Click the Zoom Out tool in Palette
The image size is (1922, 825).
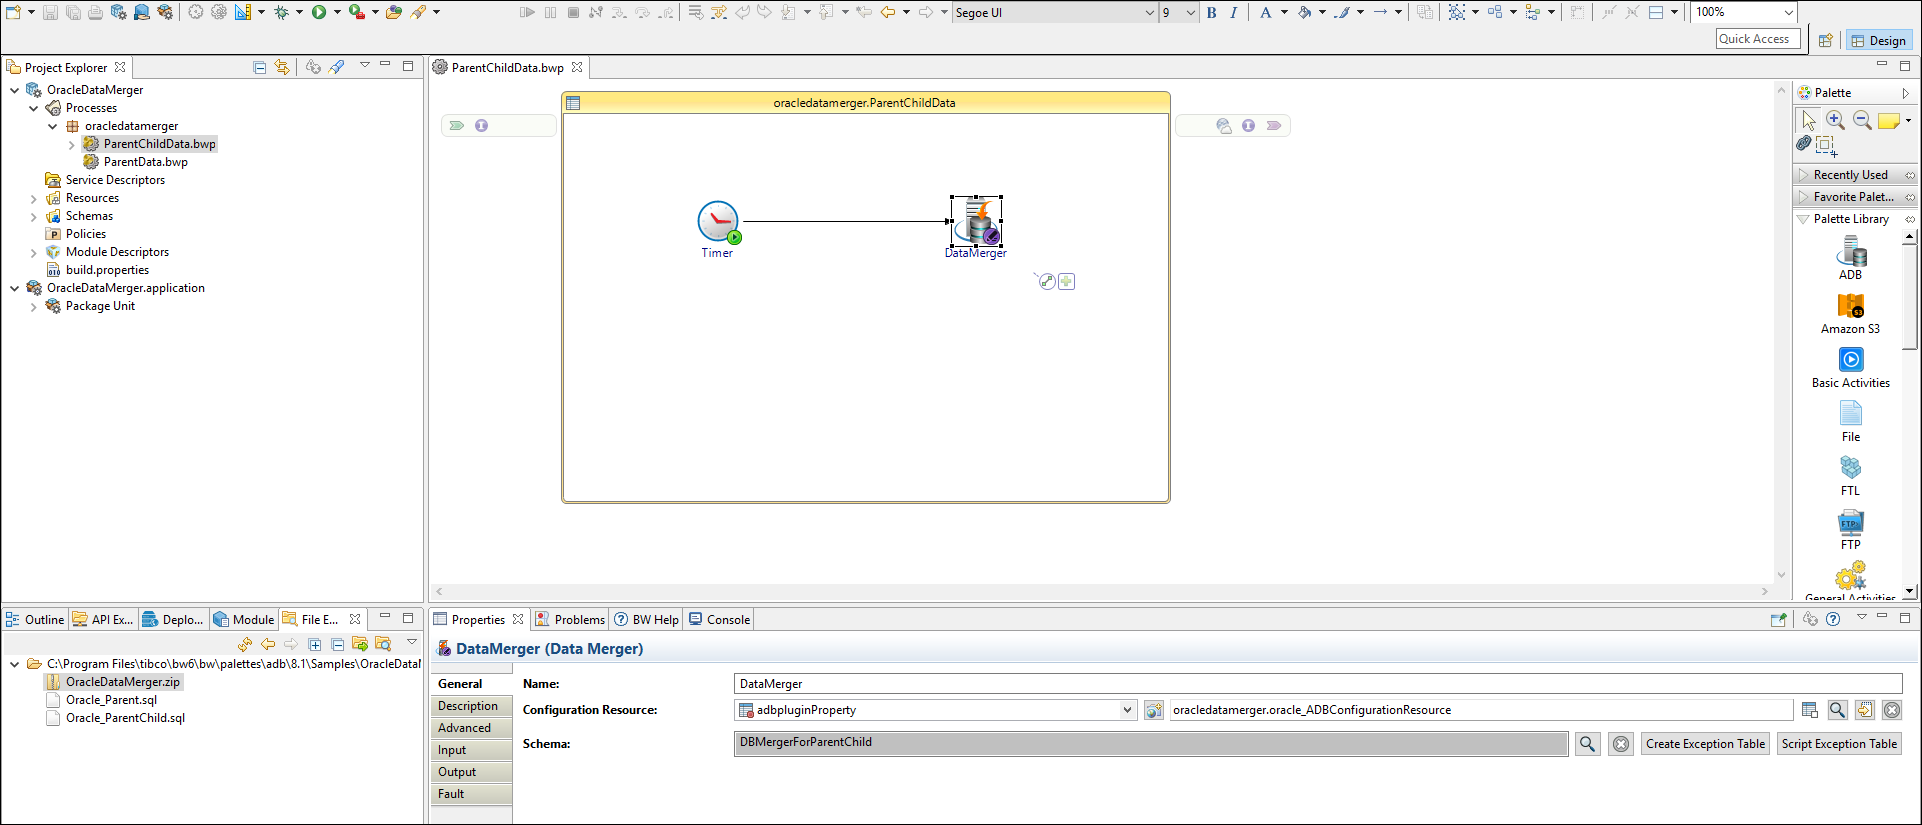tap(1862, 120)
